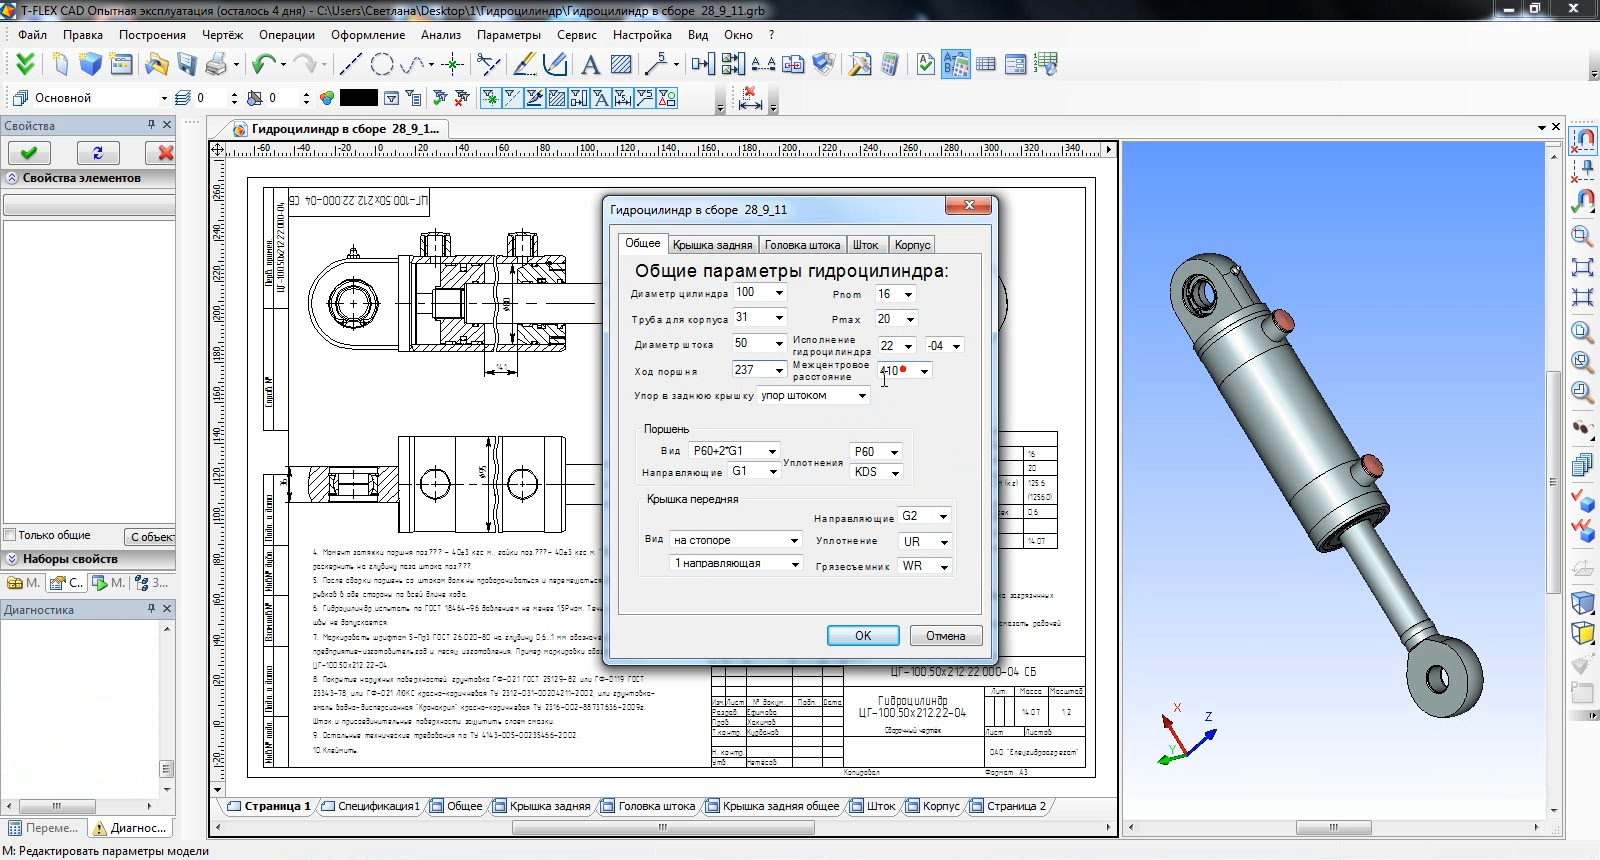Open the 'Диаметр штока' dropdown
1600x860 pixels.
point(779,343)
